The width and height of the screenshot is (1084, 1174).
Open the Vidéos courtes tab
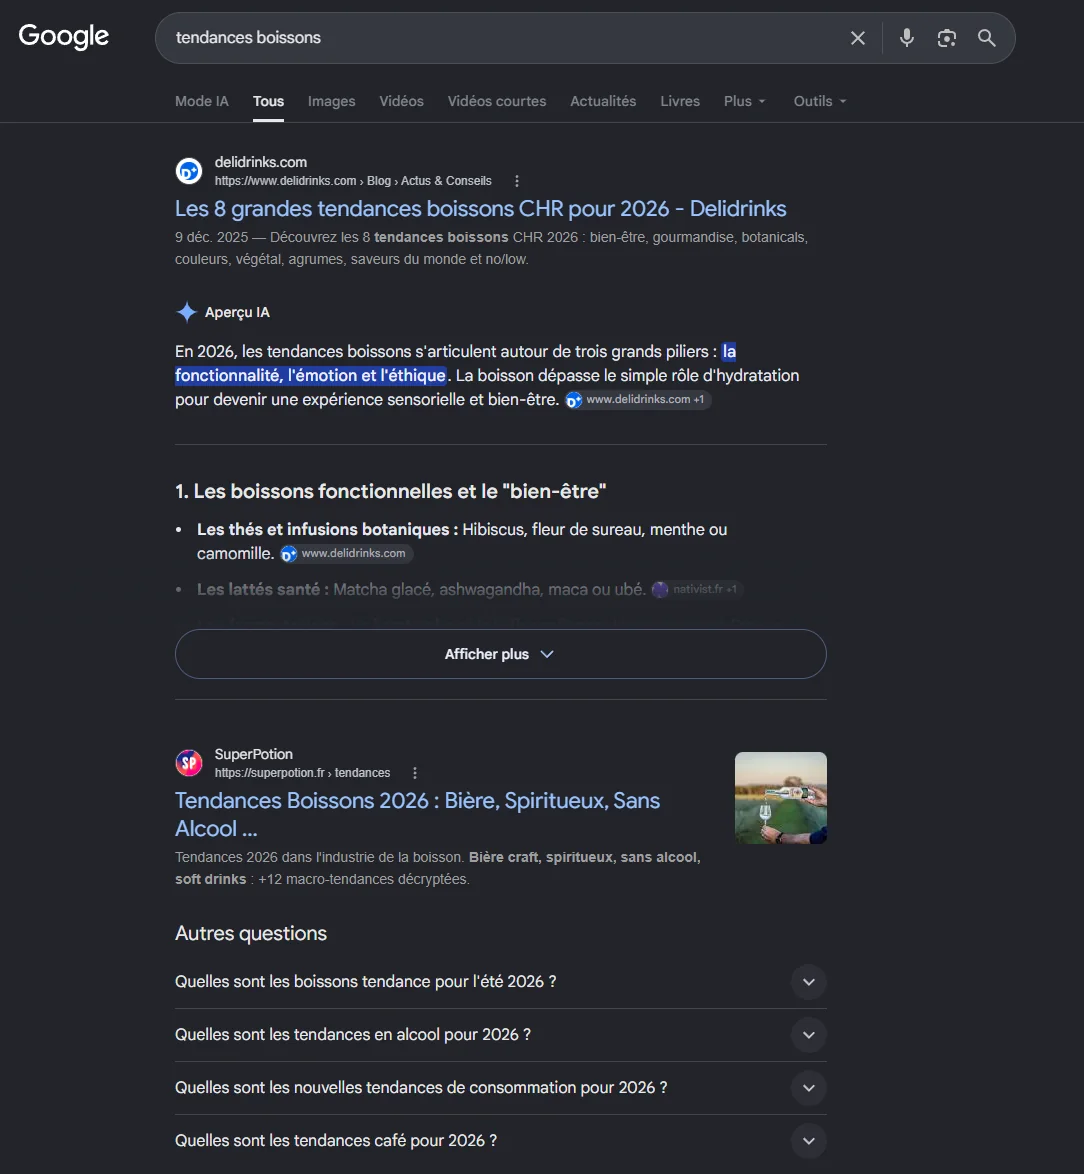click(496, 101)
